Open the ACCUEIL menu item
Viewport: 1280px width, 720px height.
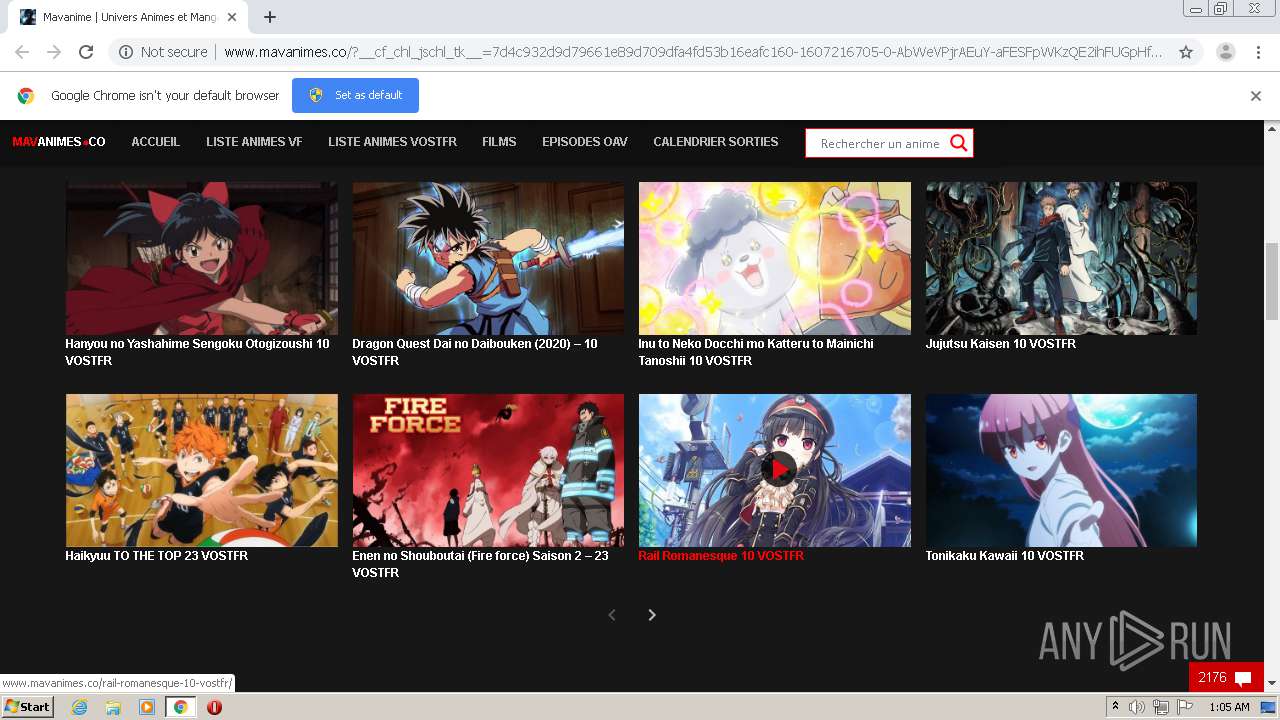(156, 142)
